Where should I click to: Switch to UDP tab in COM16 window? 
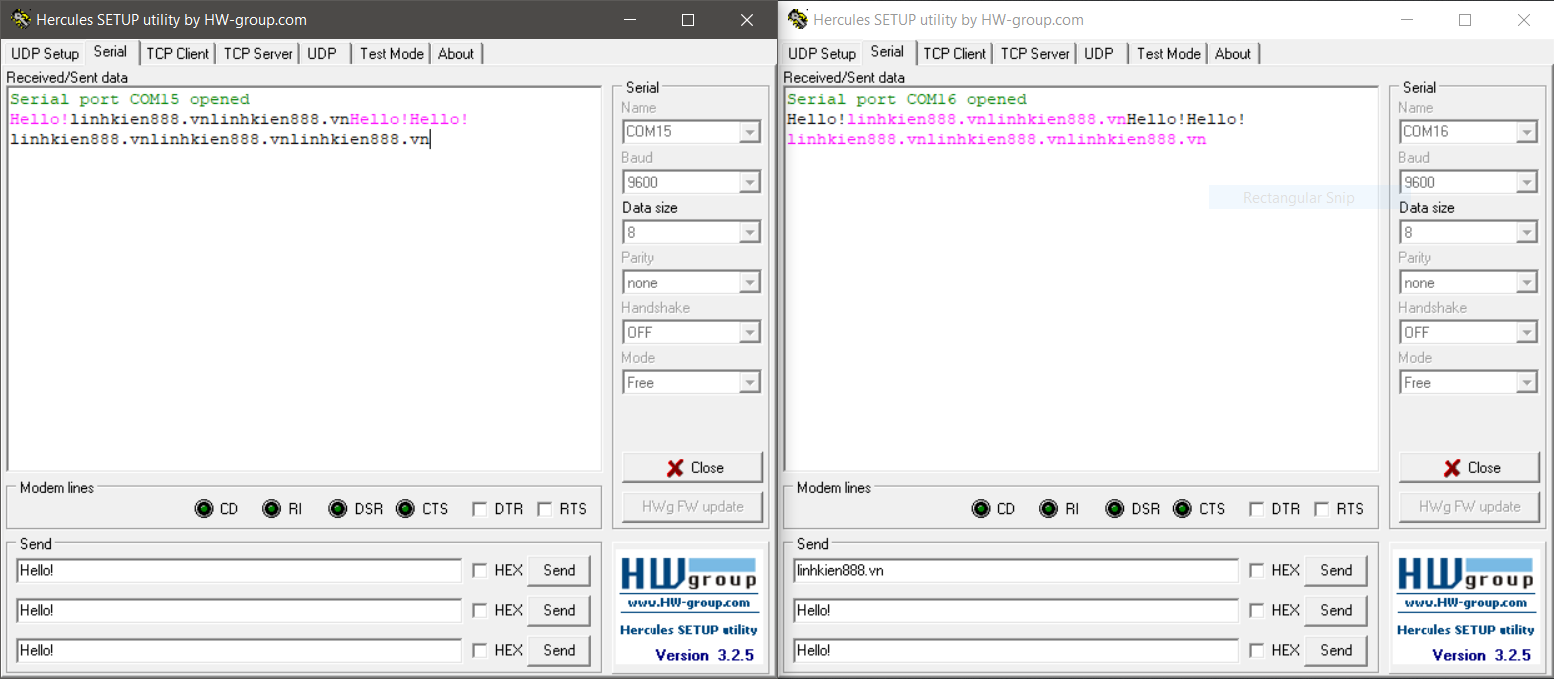(x=1099, y=54)
